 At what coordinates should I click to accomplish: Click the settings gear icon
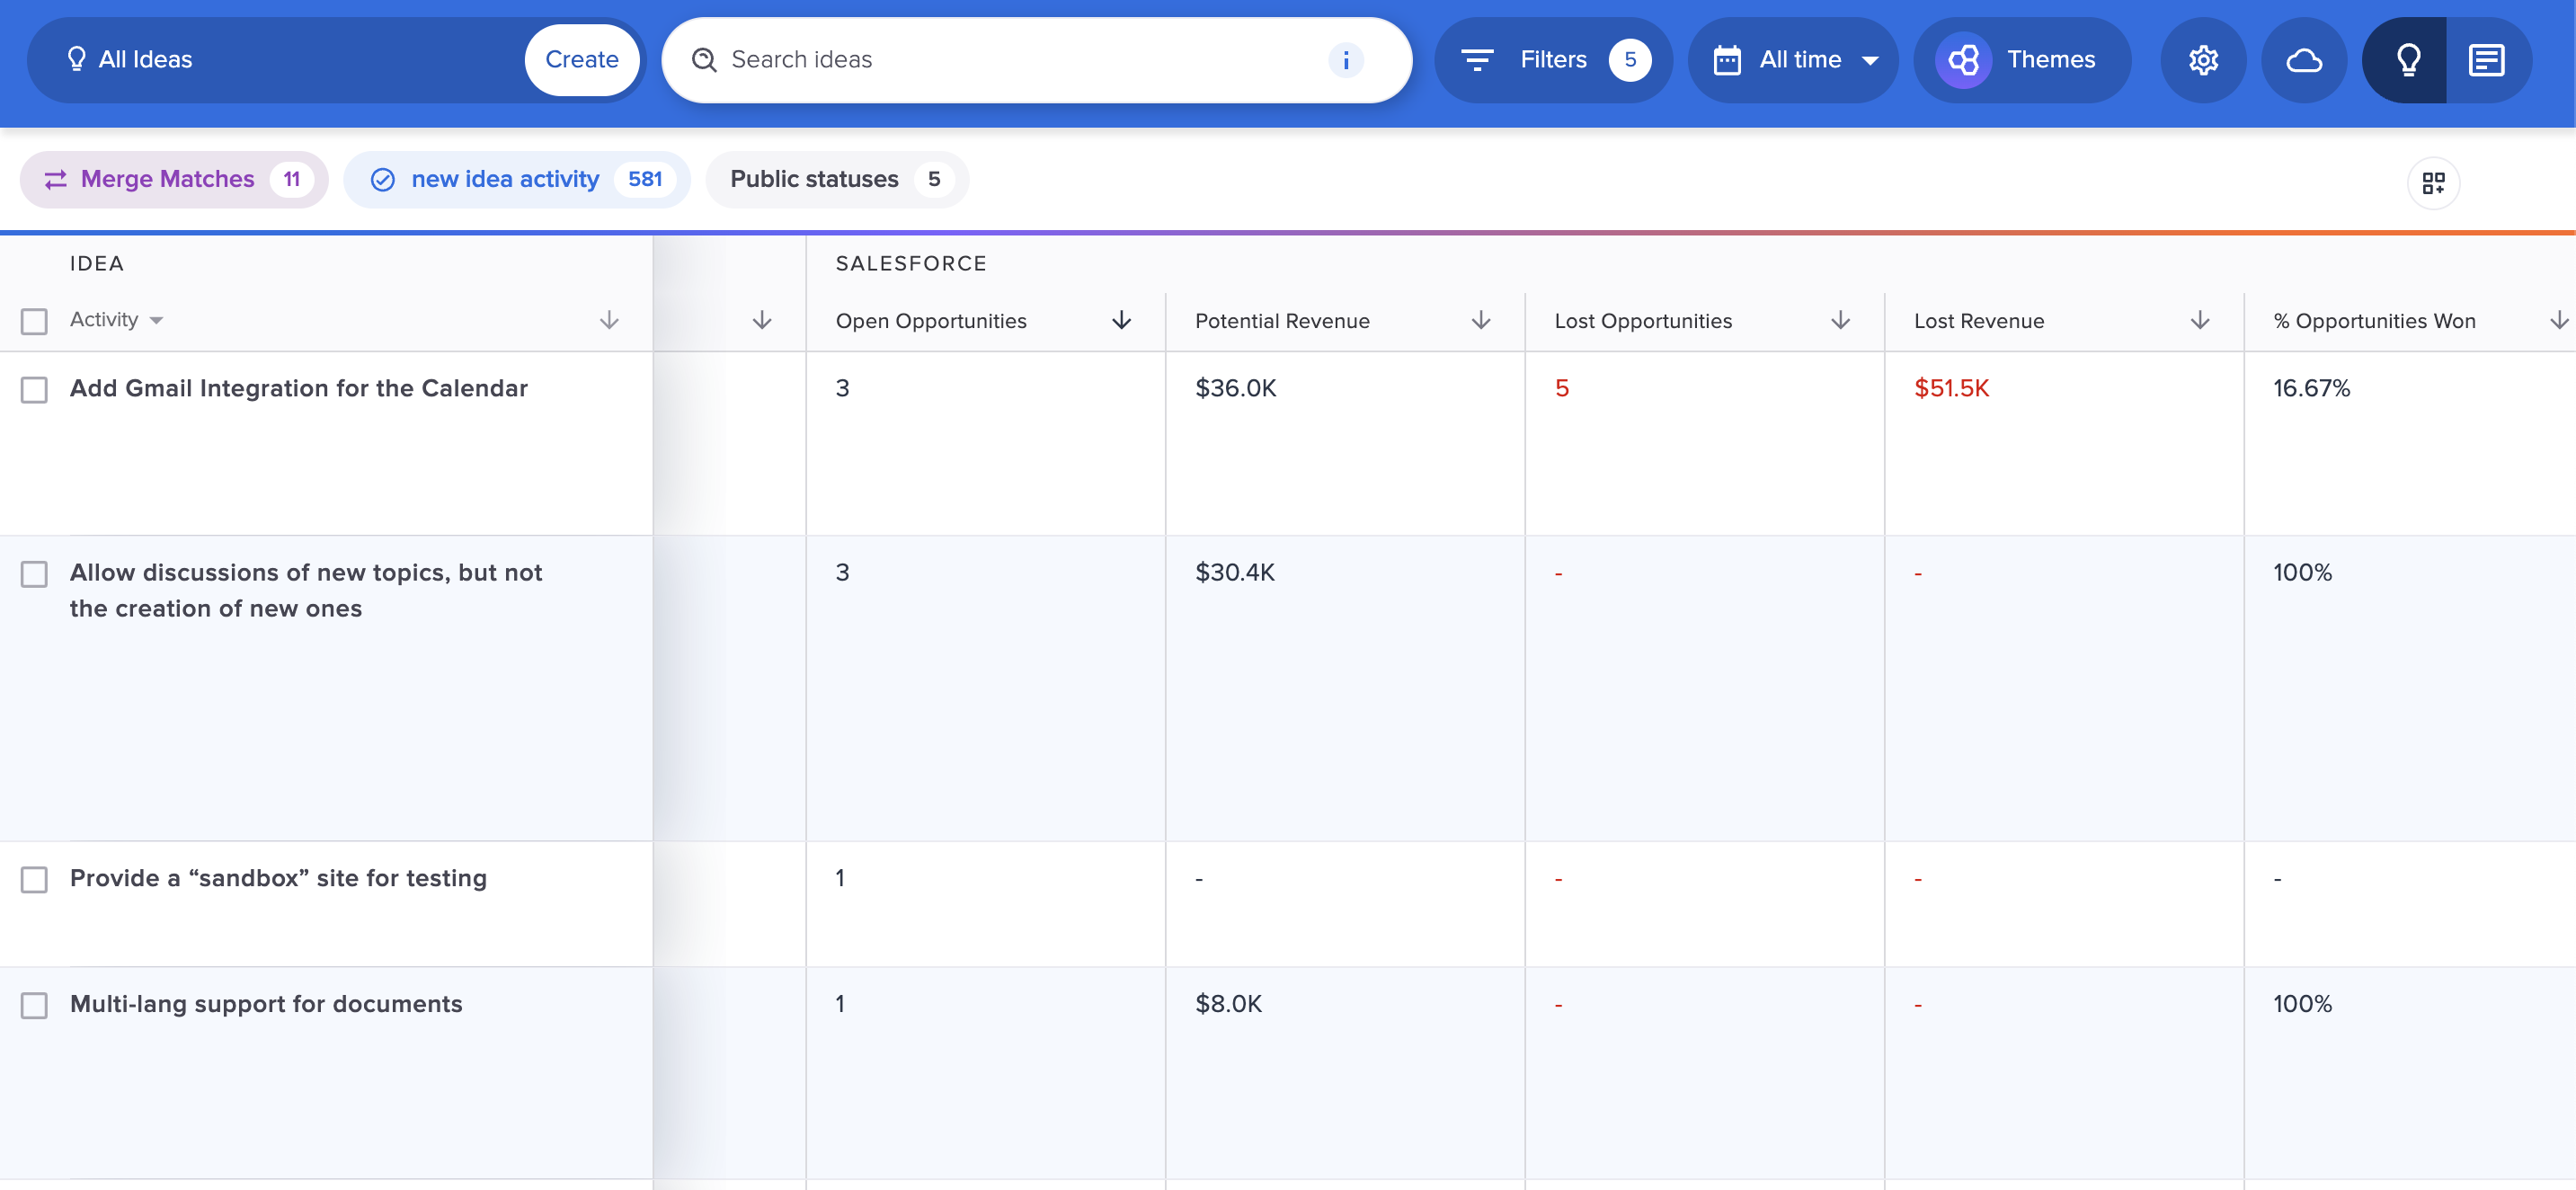(2203, 60)
